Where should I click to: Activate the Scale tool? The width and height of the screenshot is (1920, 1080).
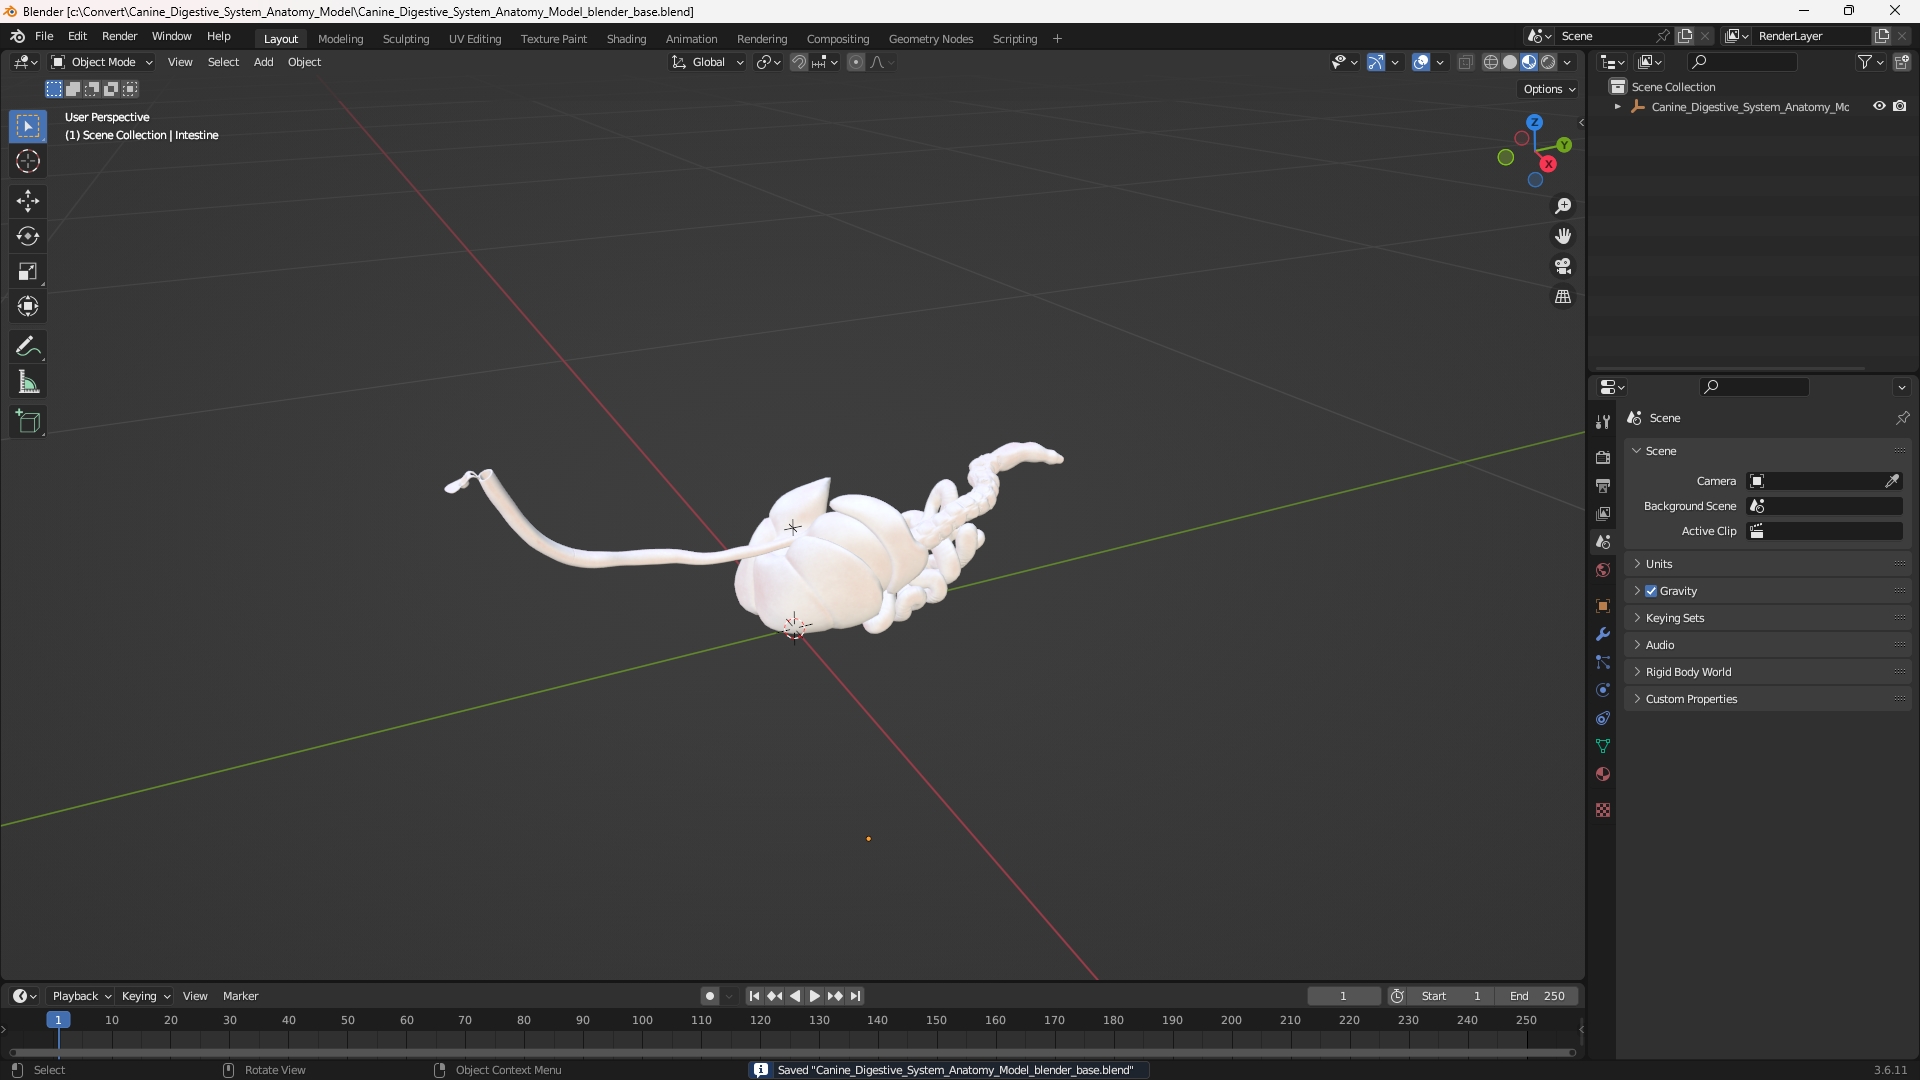(28, 271)
